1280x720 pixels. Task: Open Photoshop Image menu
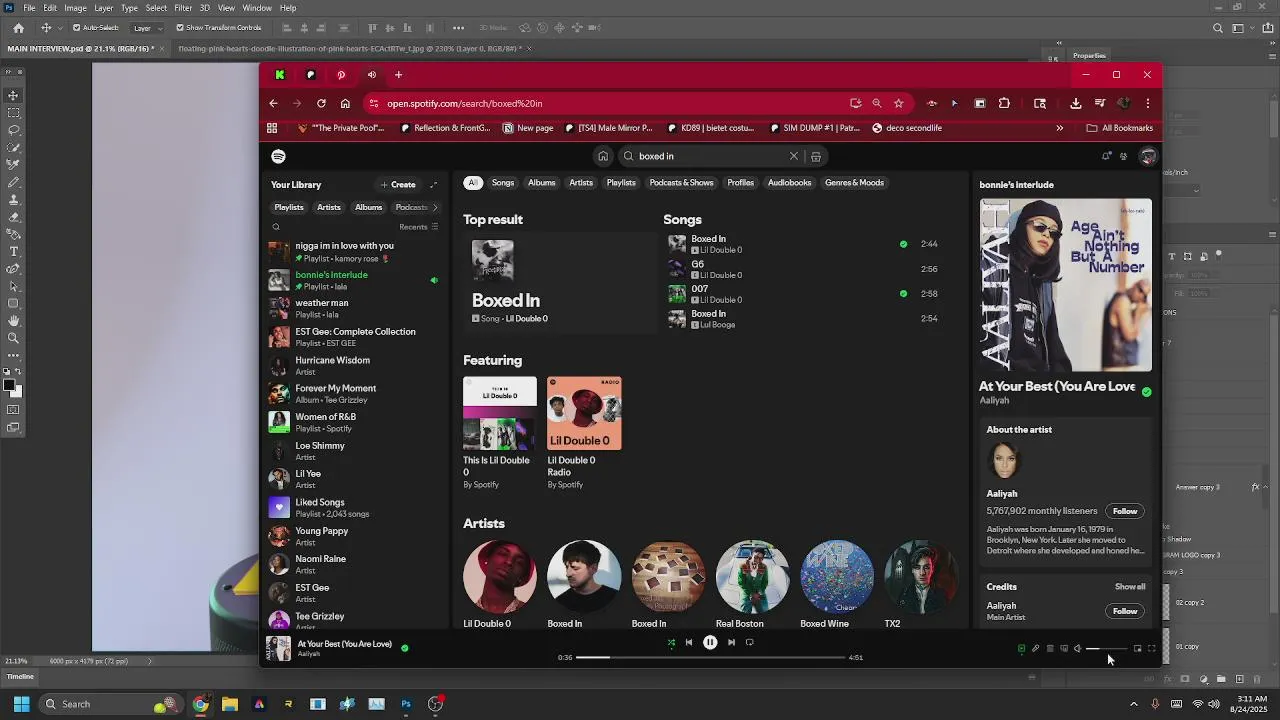(x=76, y=8)
